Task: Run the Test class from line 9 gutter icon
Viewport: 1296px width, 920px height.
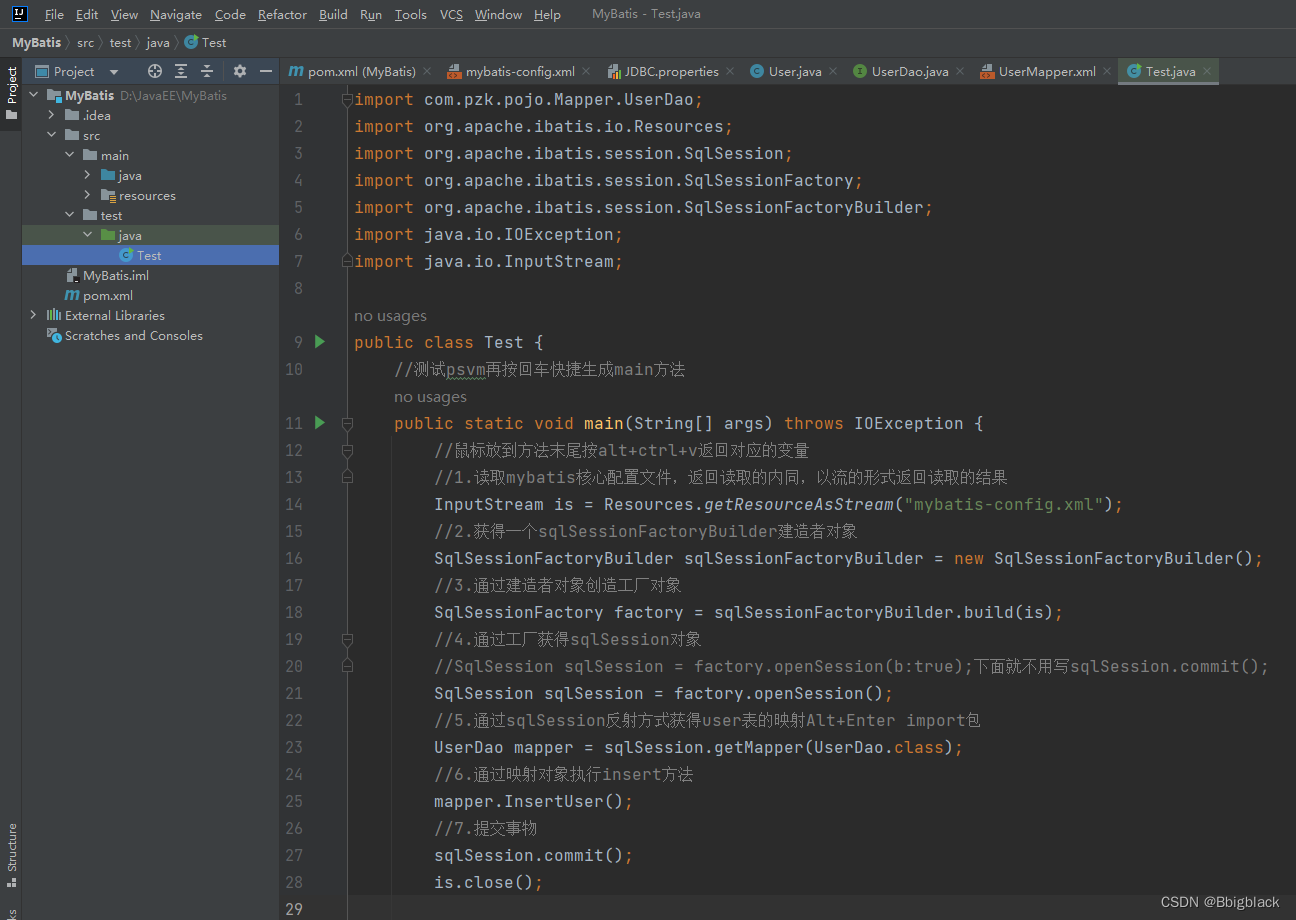Action: coord(319,341)
